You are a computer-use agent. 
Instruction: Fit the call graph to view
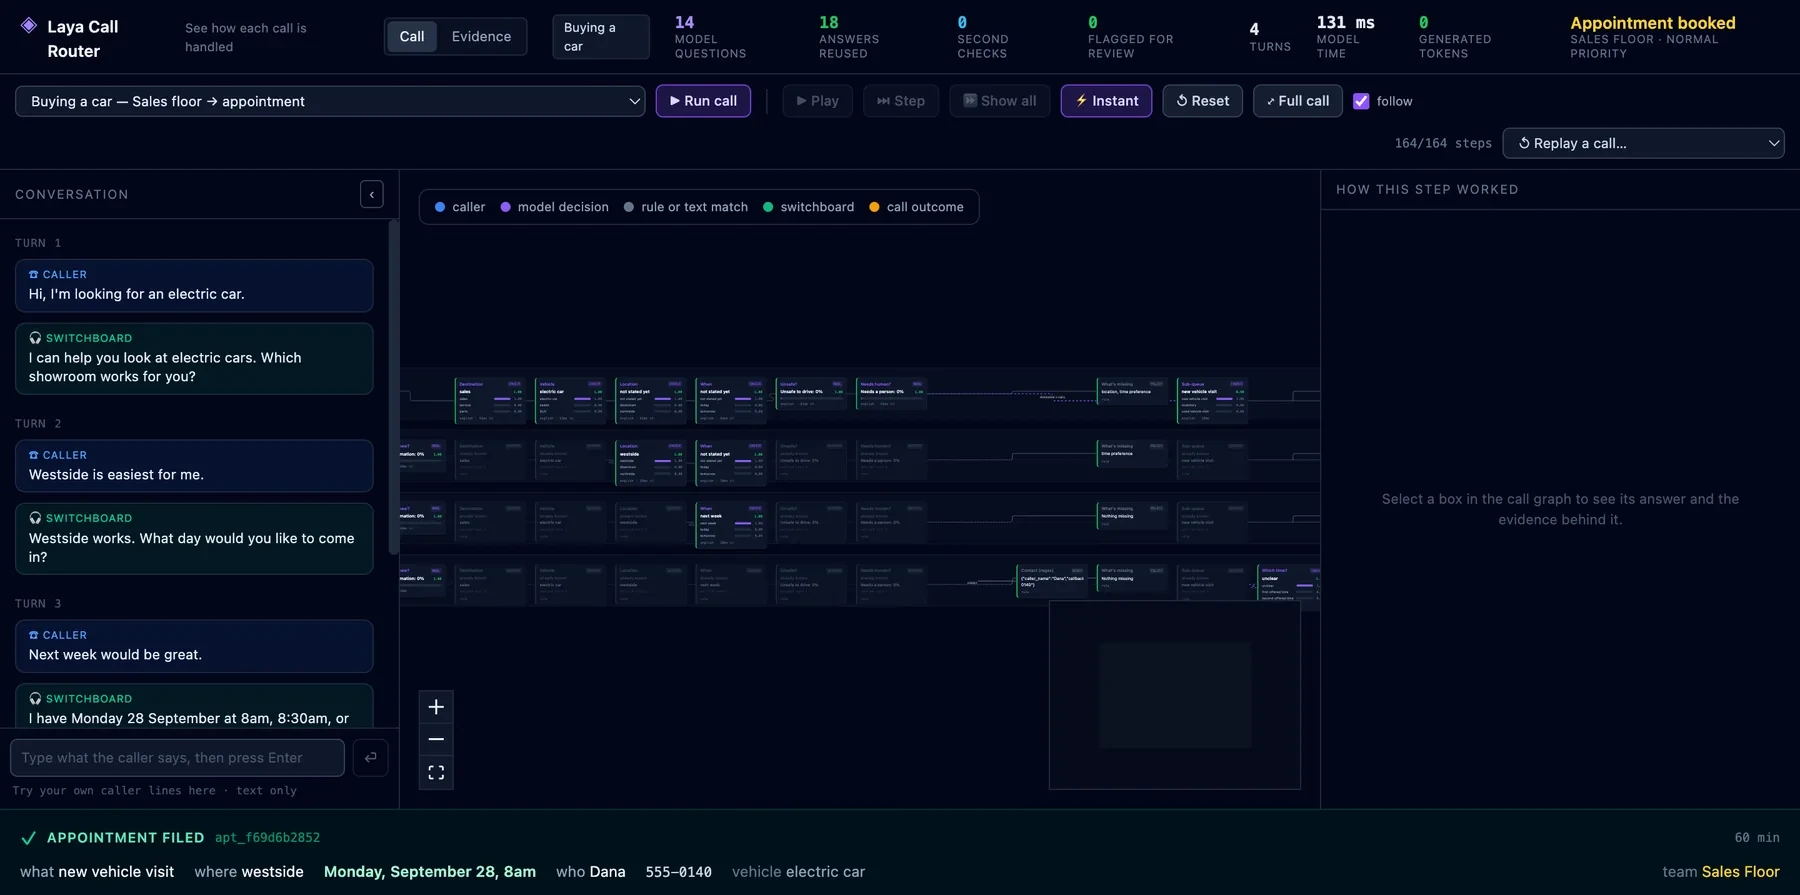(x=436, y=773)
